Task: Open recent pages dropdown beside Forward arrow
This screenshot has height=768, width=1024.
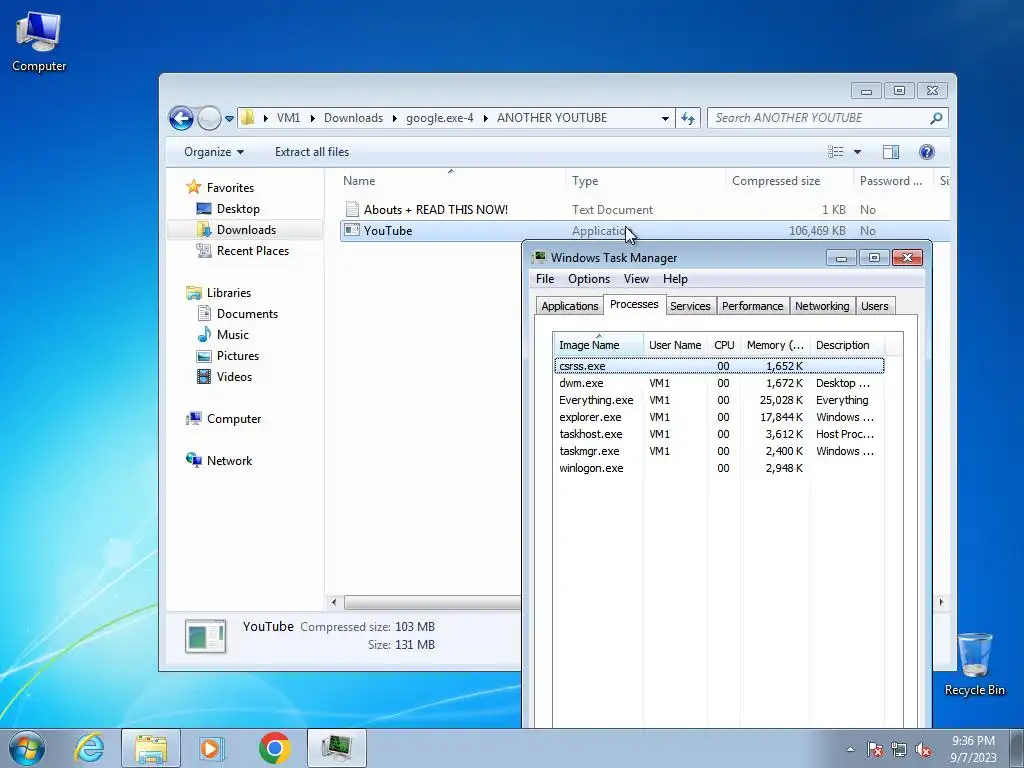Action: (x=229, y=119)
